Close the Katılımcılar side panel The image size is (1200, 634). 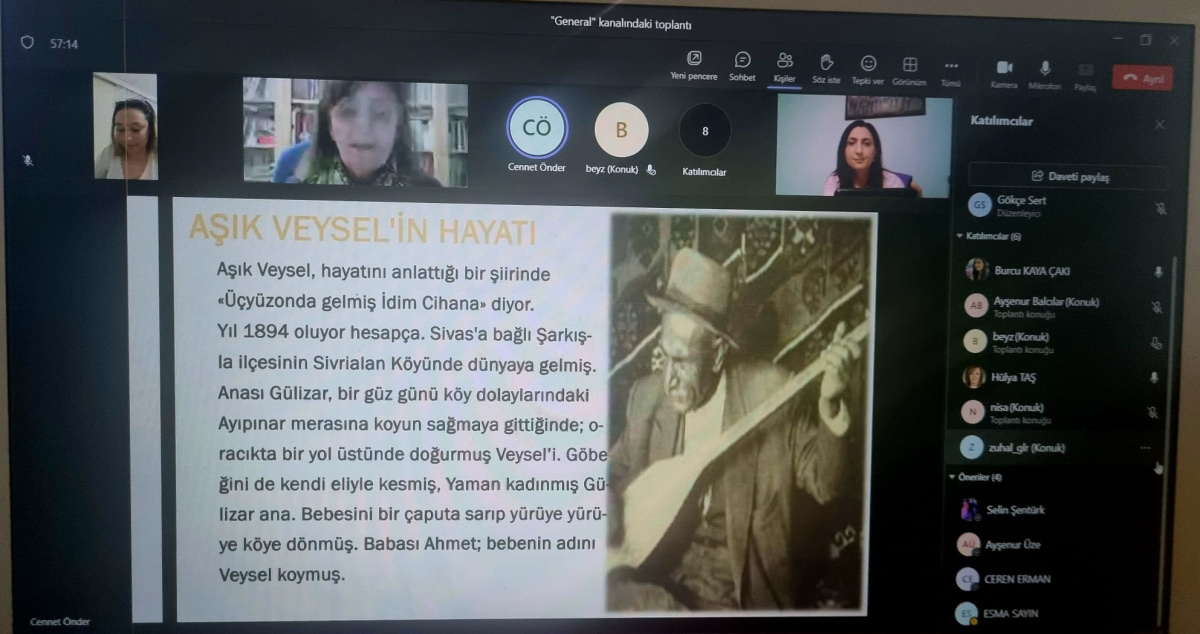[1159, 125]
